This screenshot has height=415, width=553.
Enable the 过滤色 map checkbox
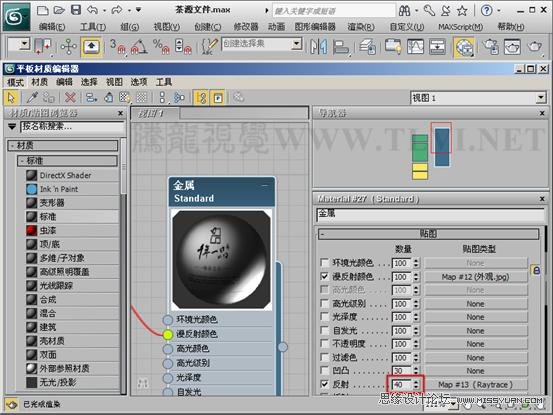(324, 357)
